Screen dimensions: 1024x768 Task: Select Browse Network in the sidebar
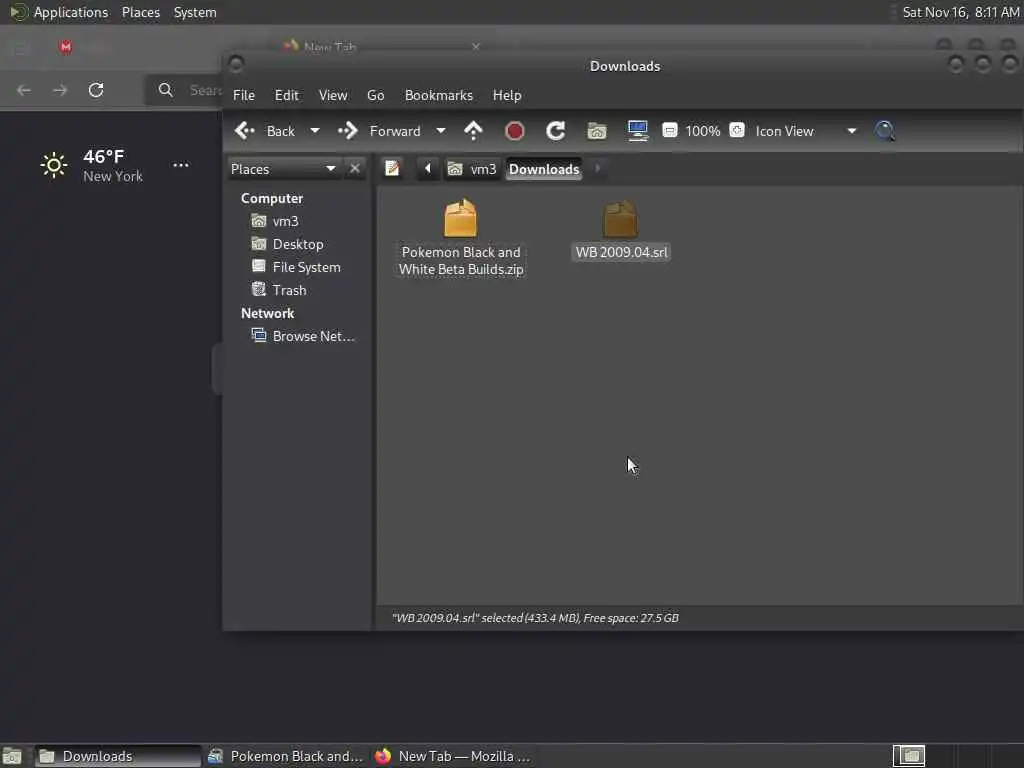point(313,336)
